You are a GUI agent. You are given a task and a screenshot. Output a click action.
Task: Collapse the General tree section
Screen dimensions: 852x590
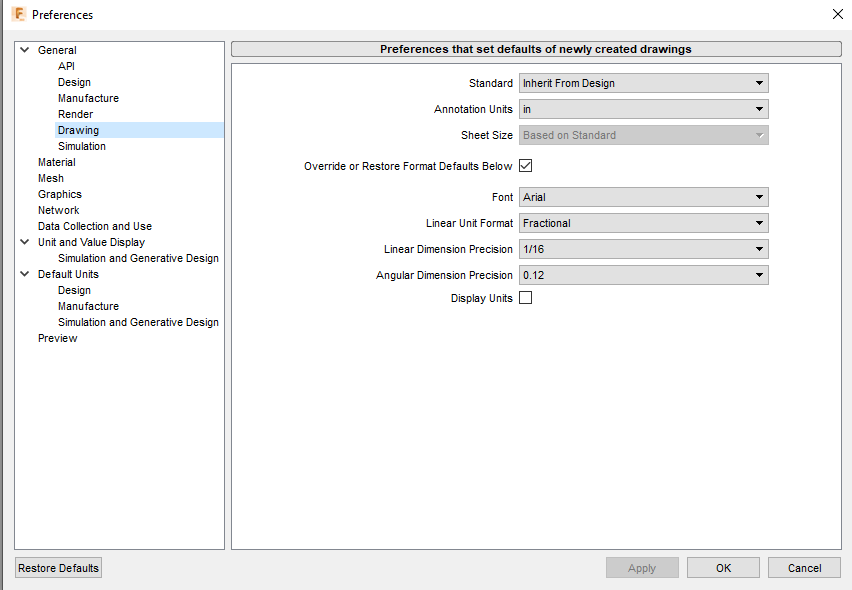pos(23,50)
